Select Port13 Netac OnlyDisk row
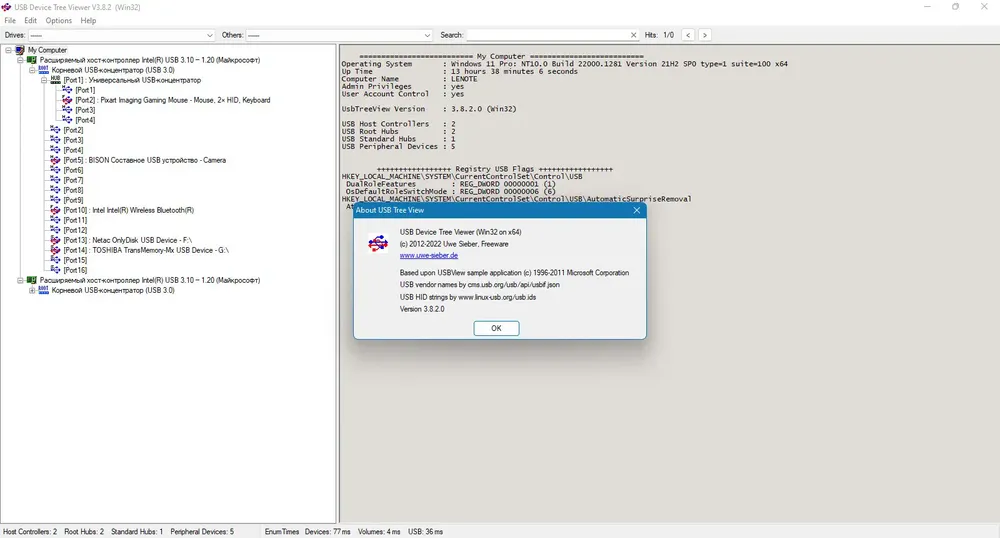Image resolution: width=1000 pixels, height=538 pixels. click(x=128, y=240)
